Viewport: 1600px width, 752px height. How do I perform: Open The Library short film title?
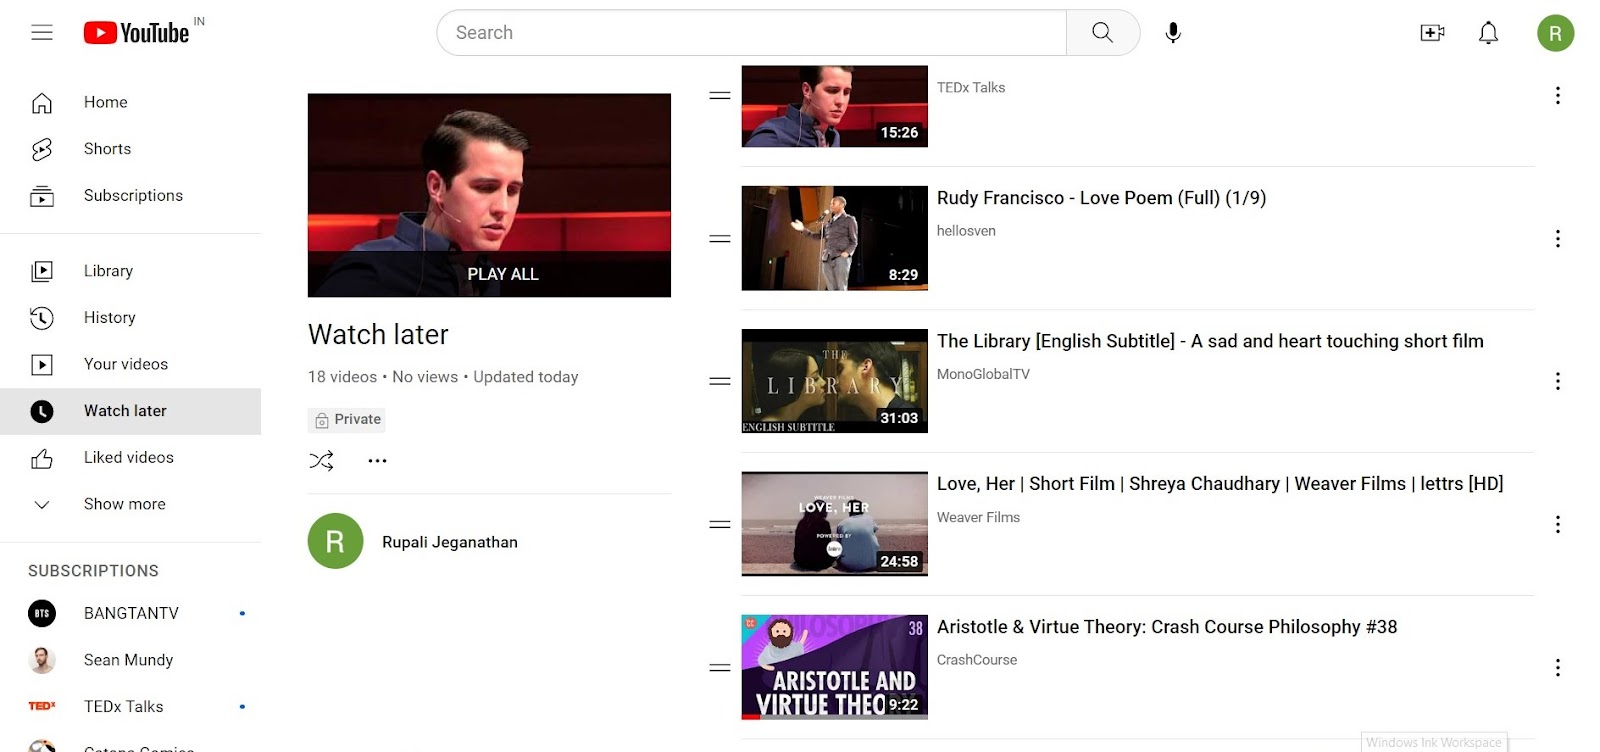click(x=1210, y=341)
